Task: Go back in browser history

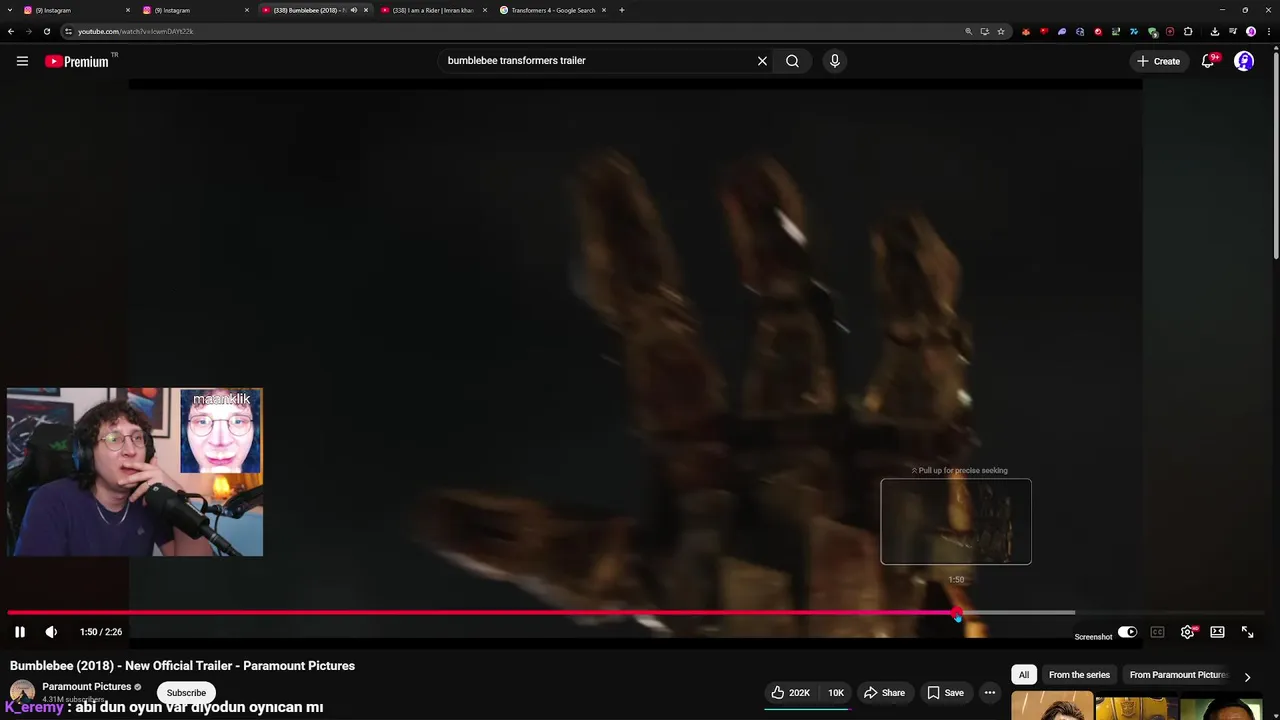Action: pos(11,31)
